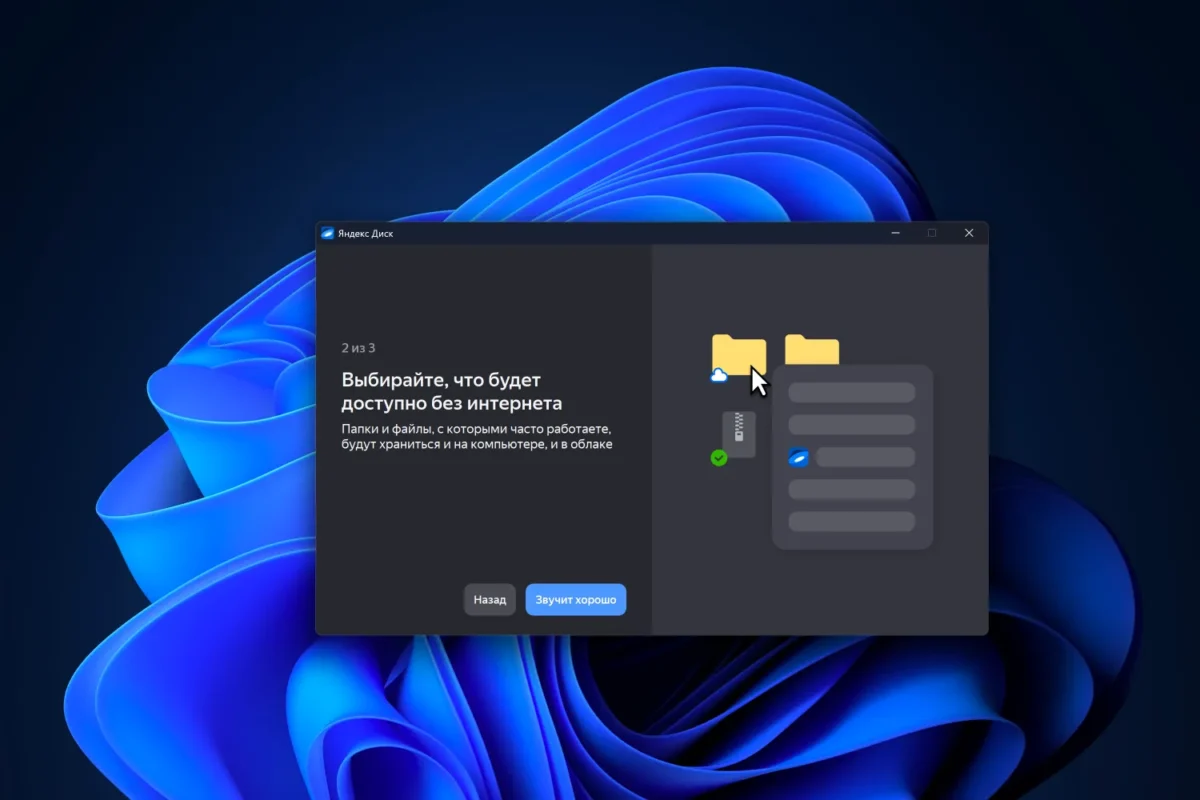The image size is (1200, 800).
Task: Click the second yellow folder illustration
Action: coord(811,350)
